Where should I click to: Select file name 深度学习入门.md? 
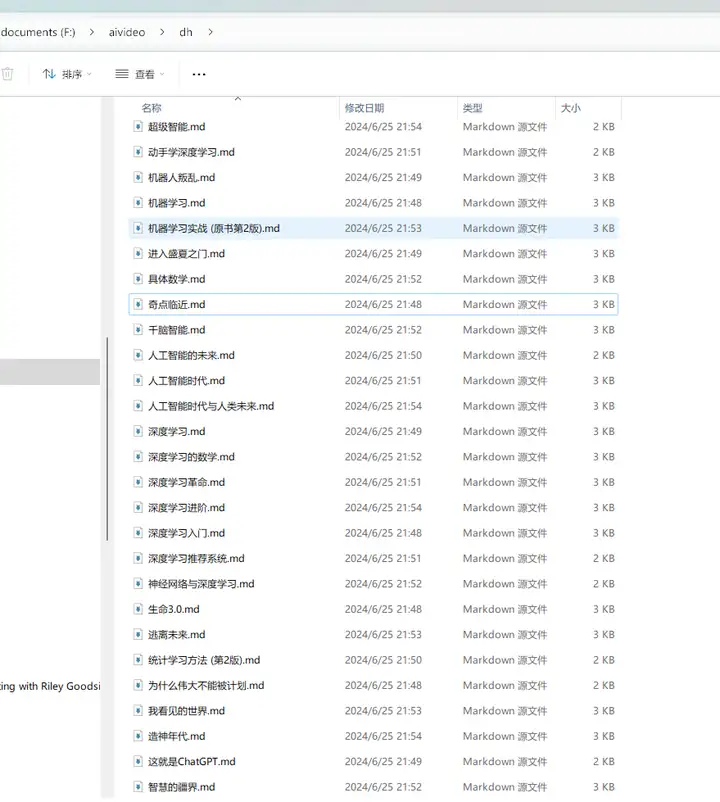[x=186, y=533]
